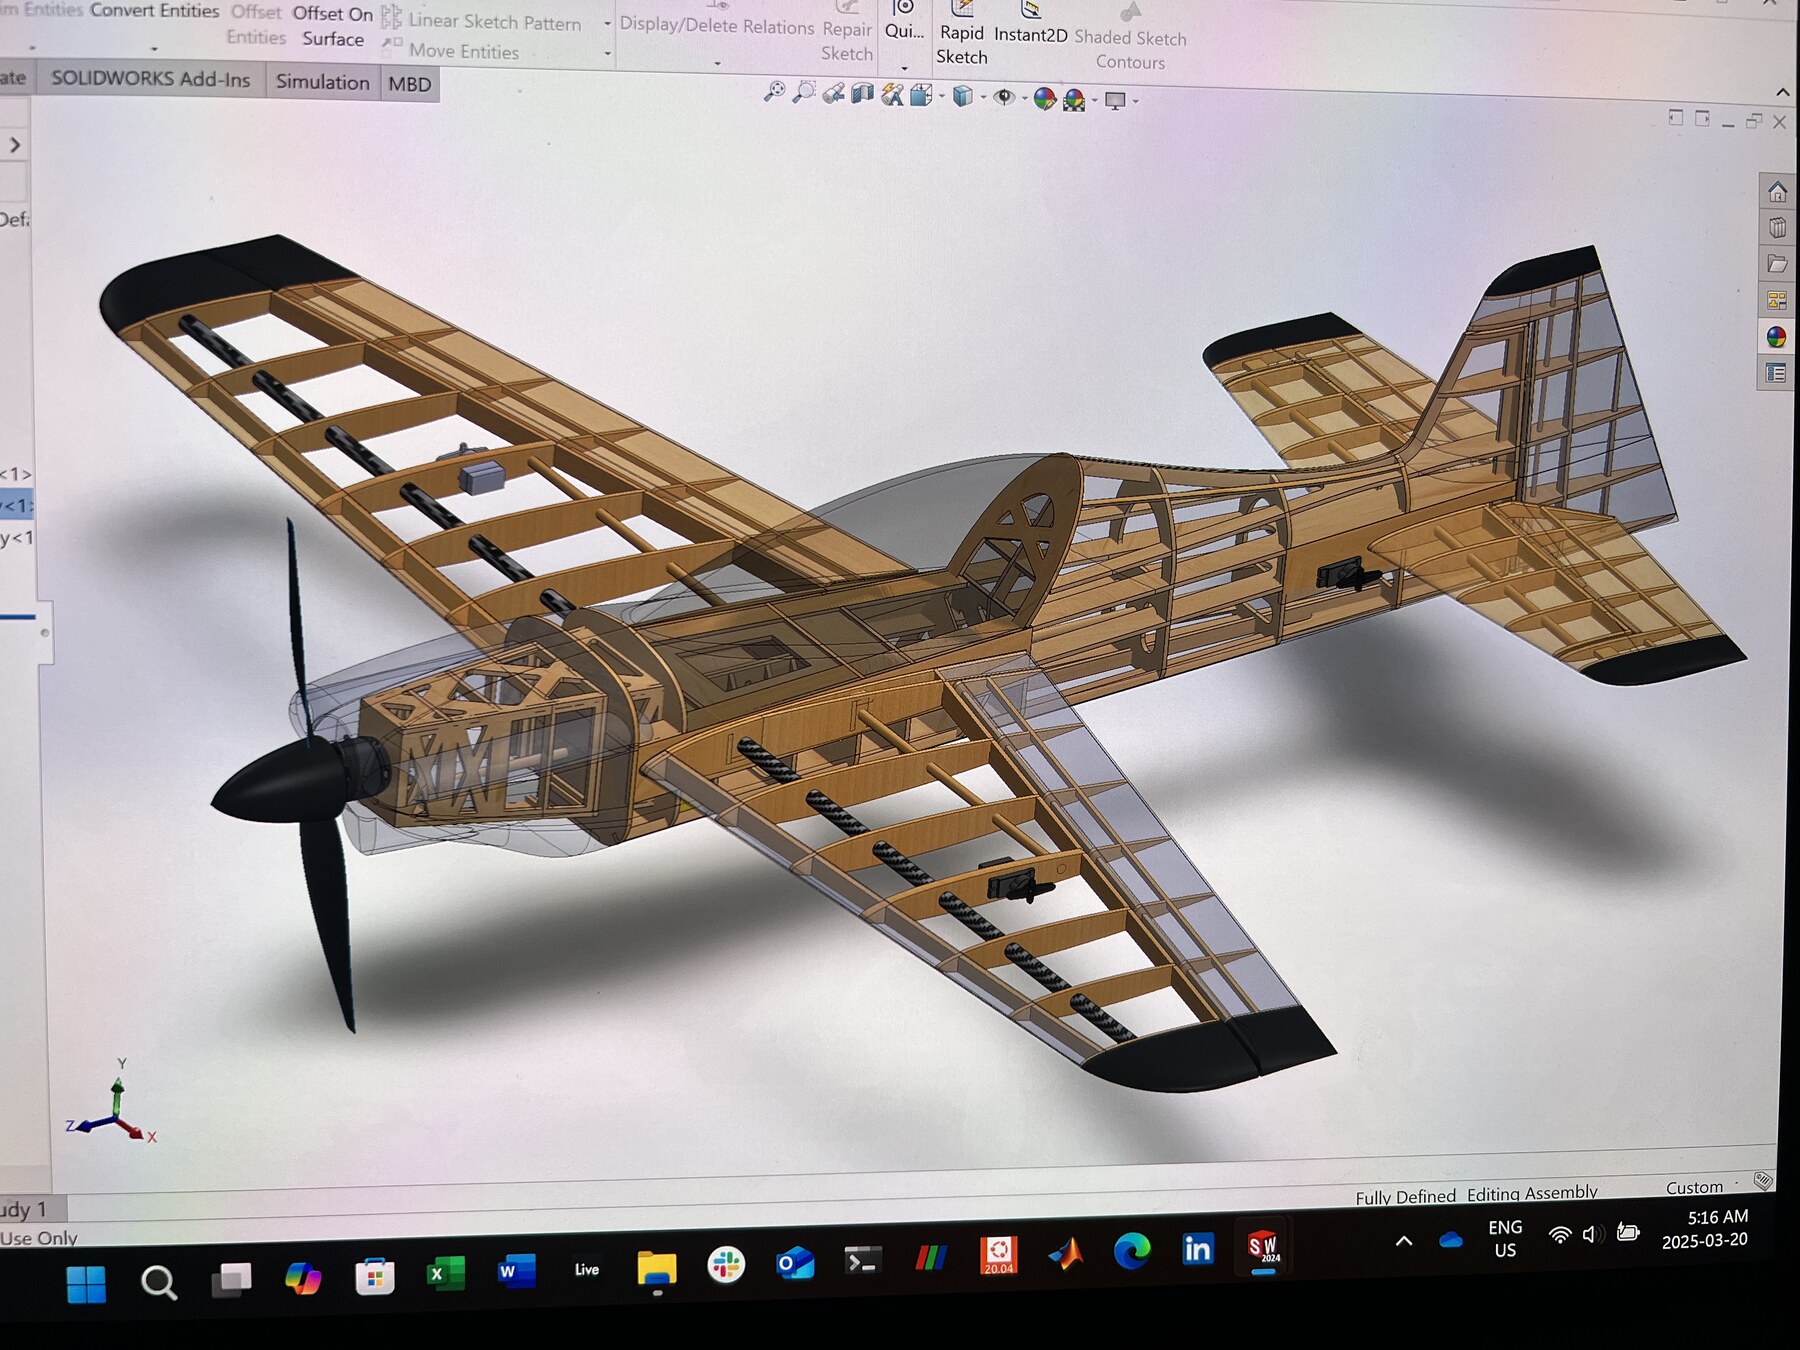The height and width of the screenshot is (1350, 1800).
Task: Toggle Shaded Sketch Contours
Action: (1130, 38)
